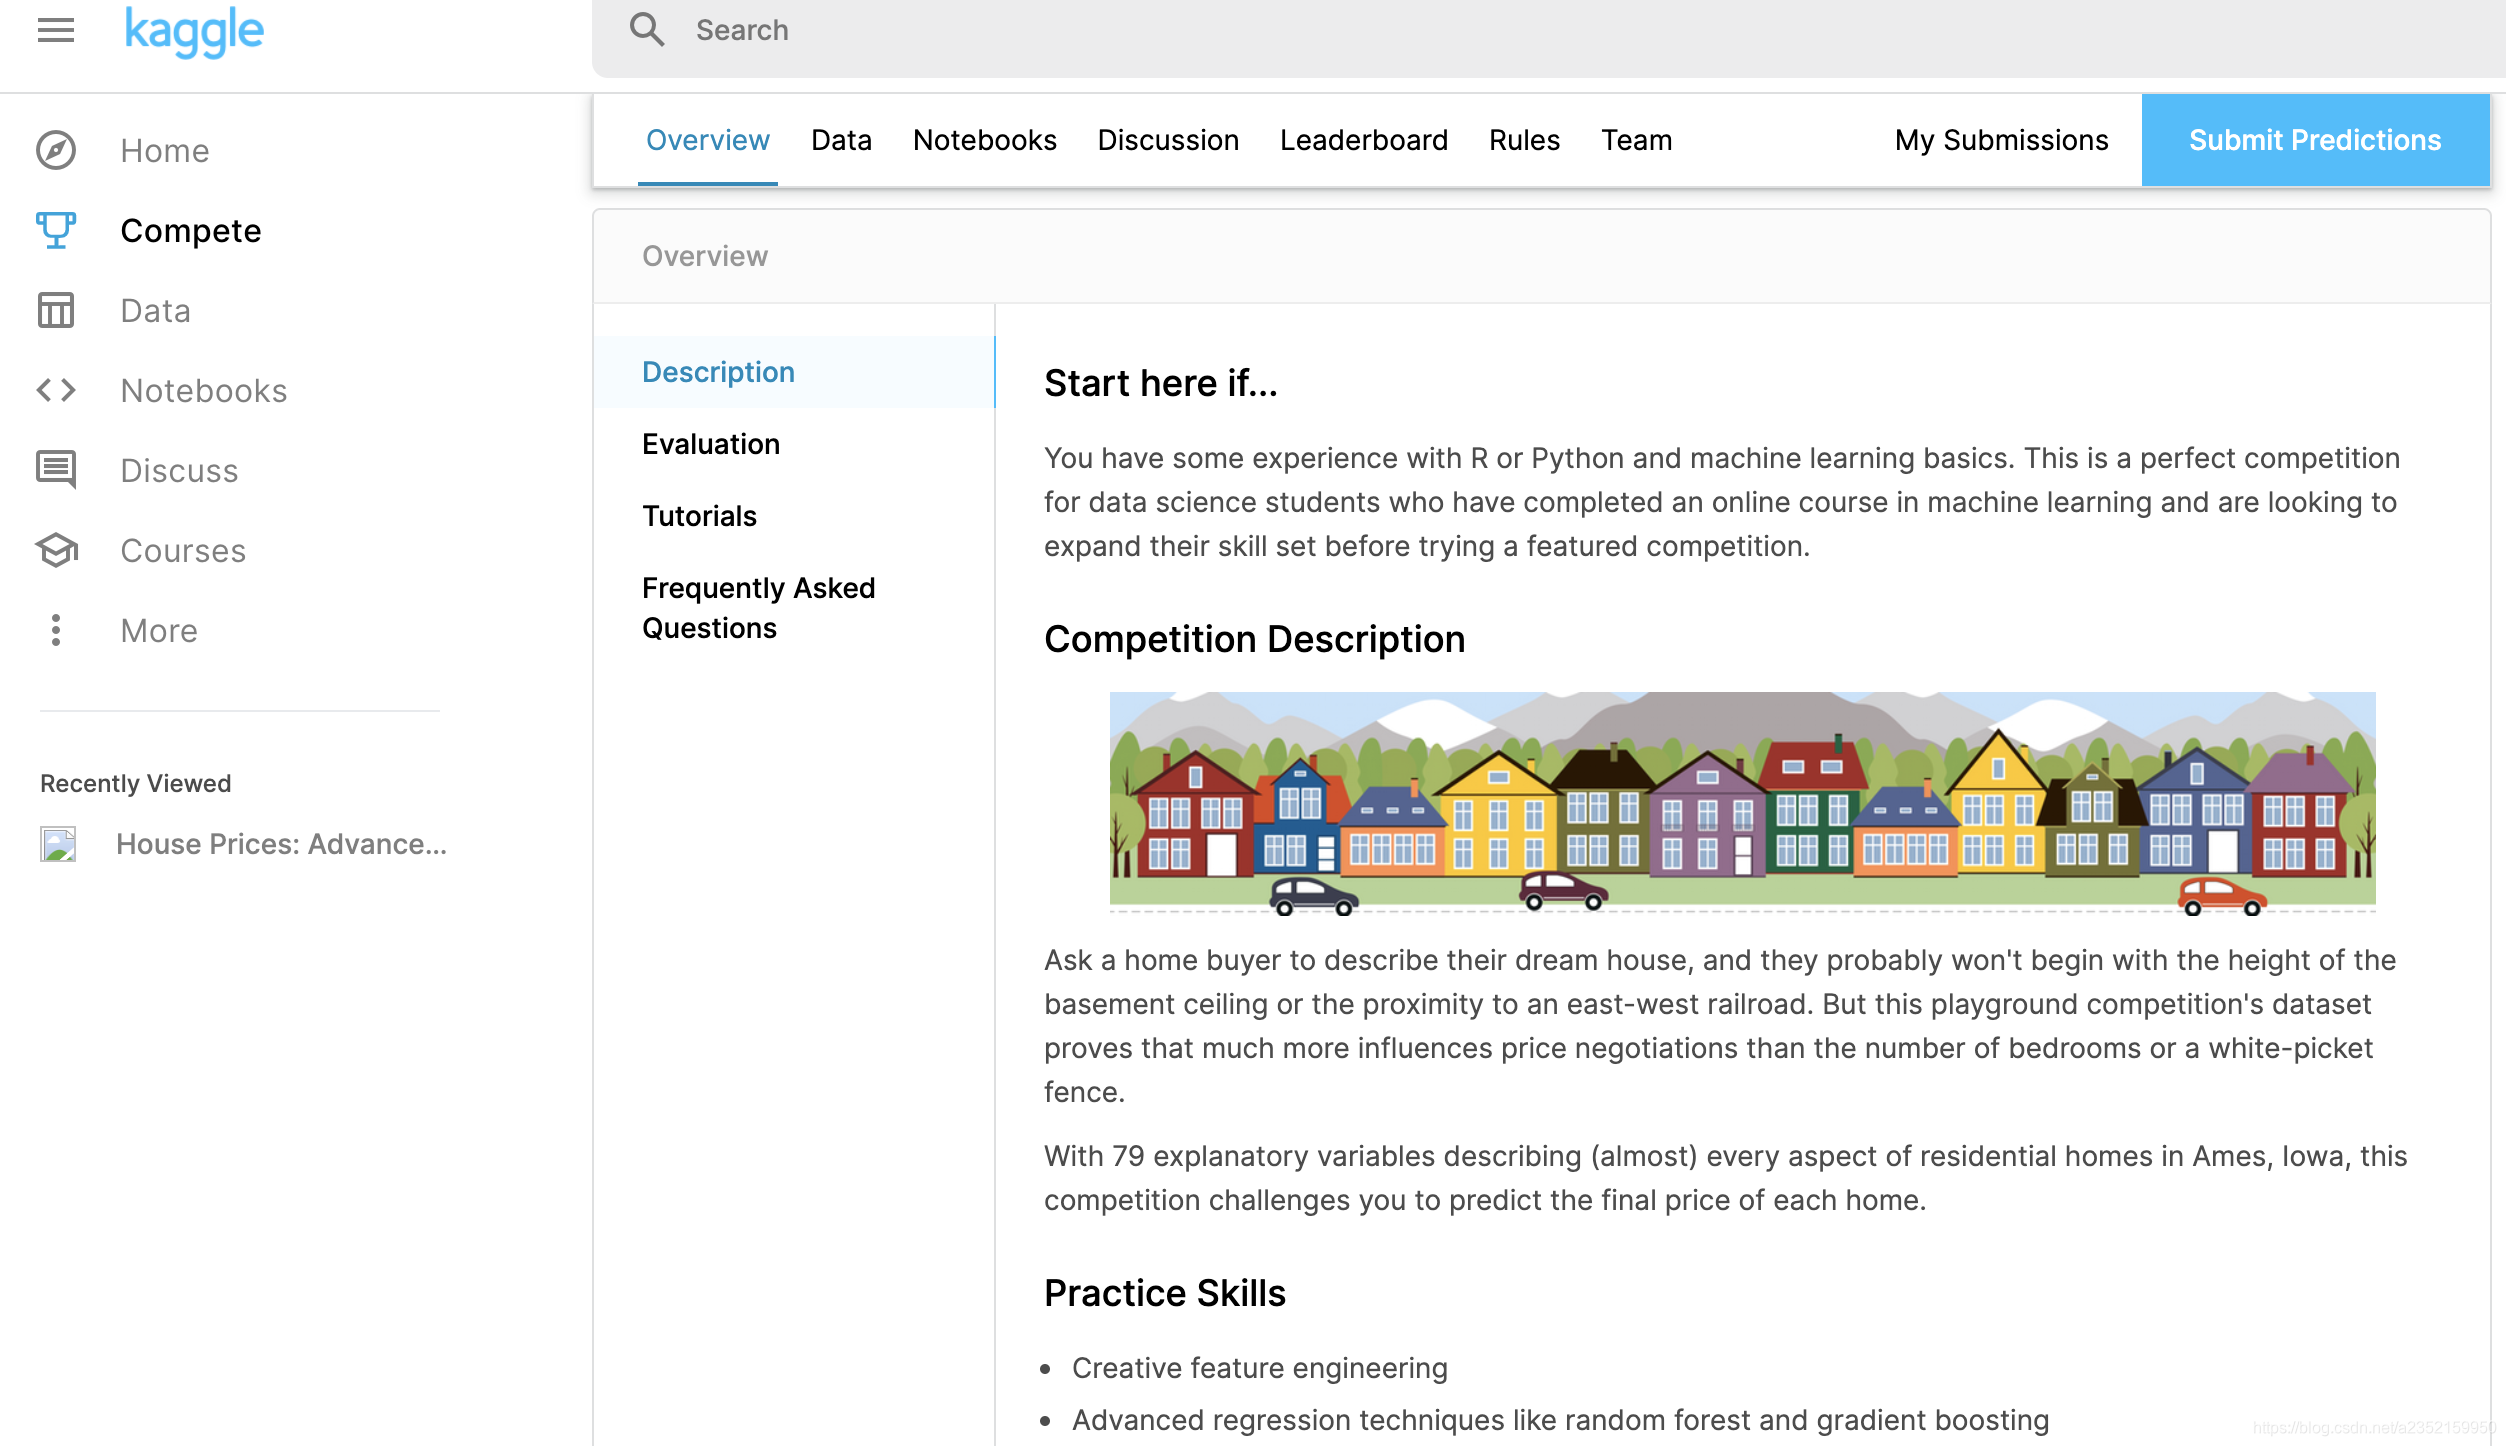Open Frequently Asked Questions section

757,607
